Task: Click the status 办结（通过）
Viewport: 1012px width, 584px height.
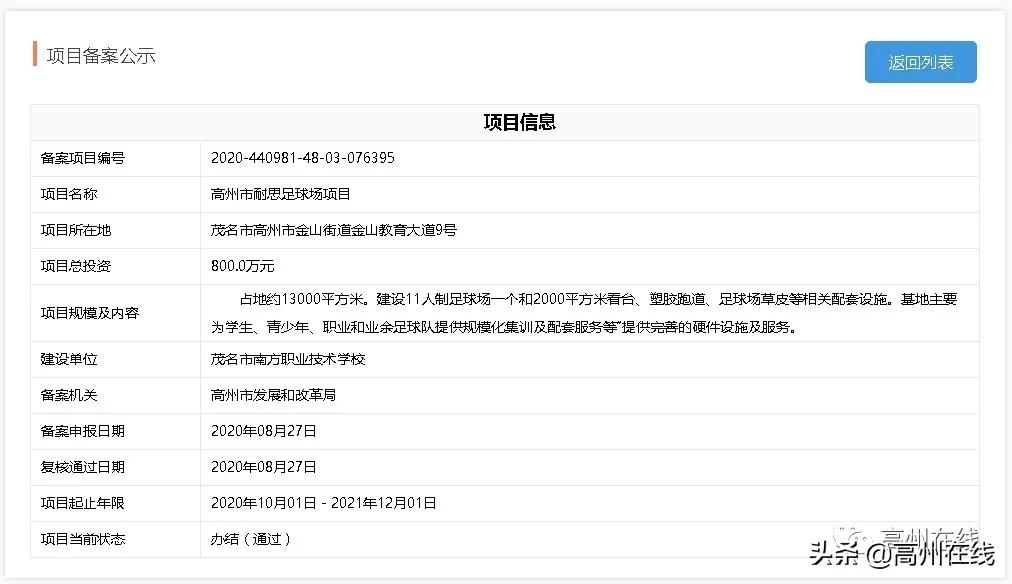Action: pos(248,539)
